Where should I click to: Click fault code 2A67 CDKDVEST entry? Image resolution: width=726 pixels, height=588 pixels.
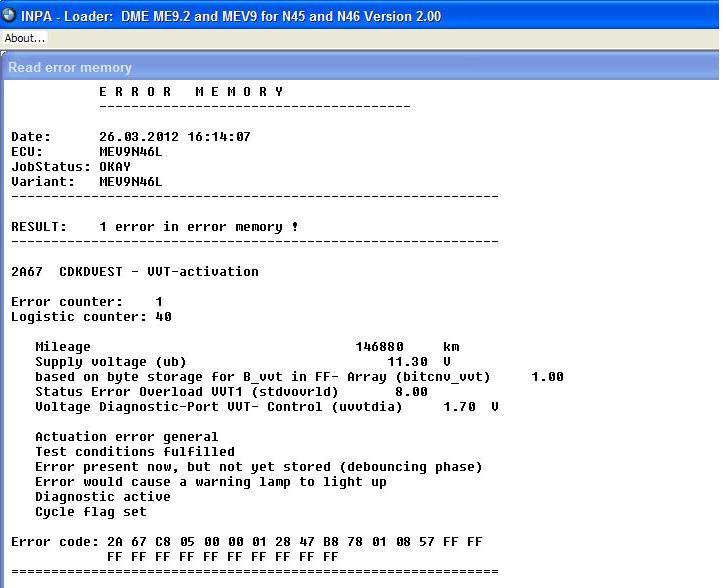(x=134, y=272)
